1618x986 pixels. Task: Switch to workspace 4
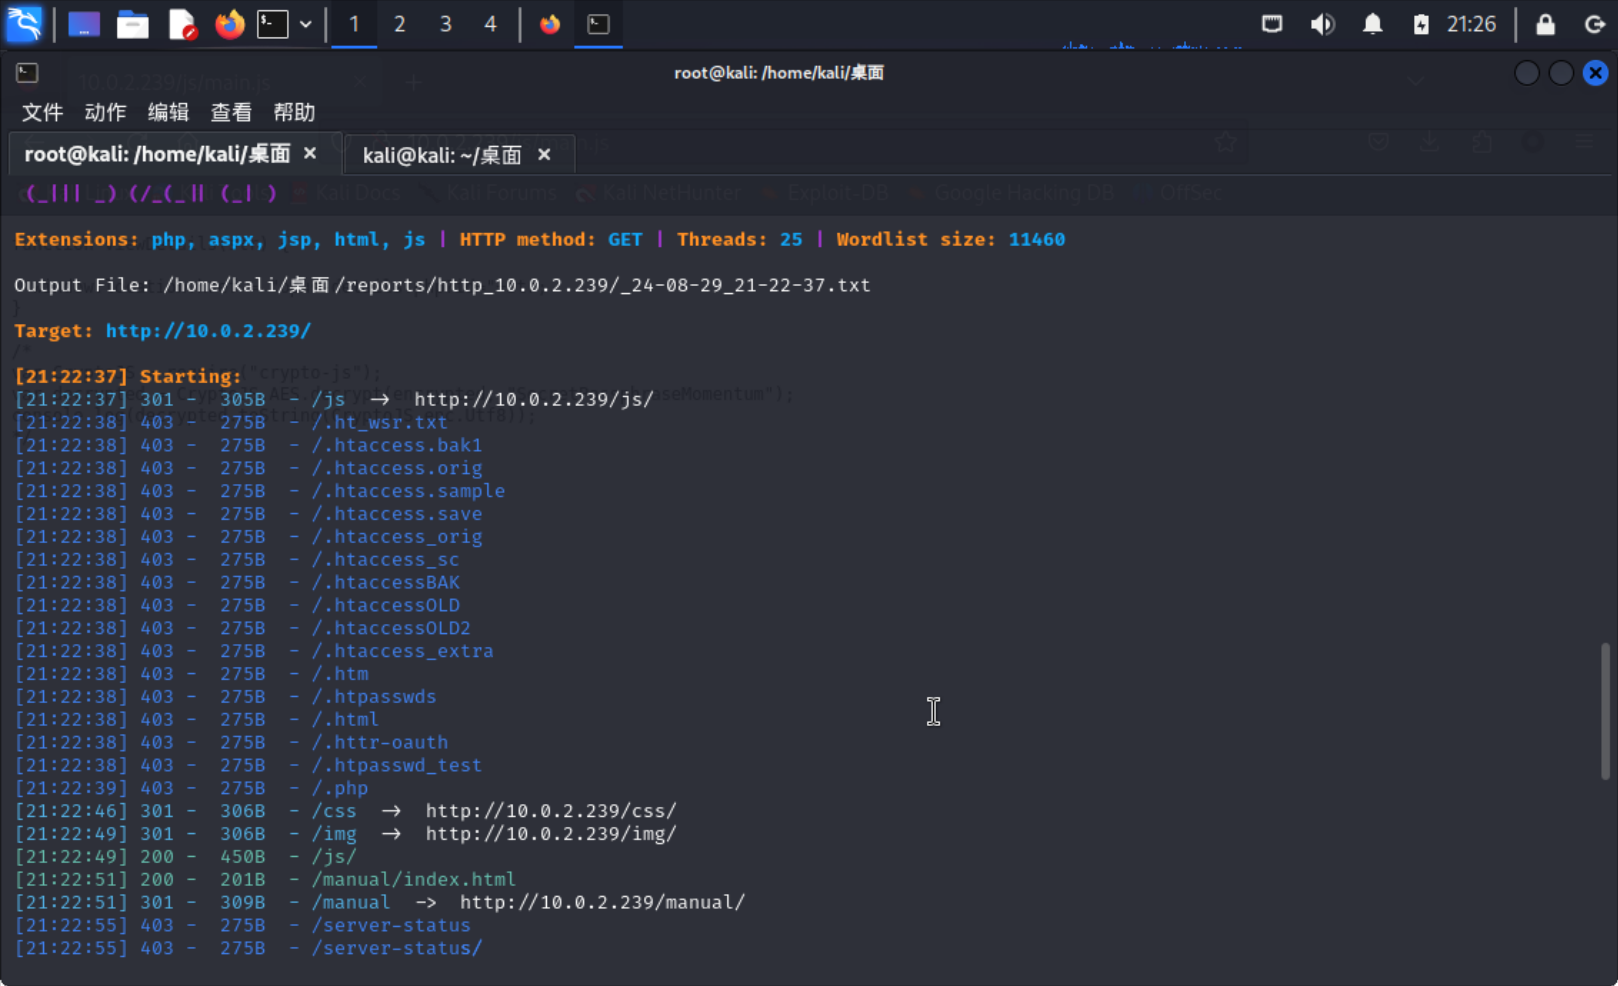click(x=490, y=24)
